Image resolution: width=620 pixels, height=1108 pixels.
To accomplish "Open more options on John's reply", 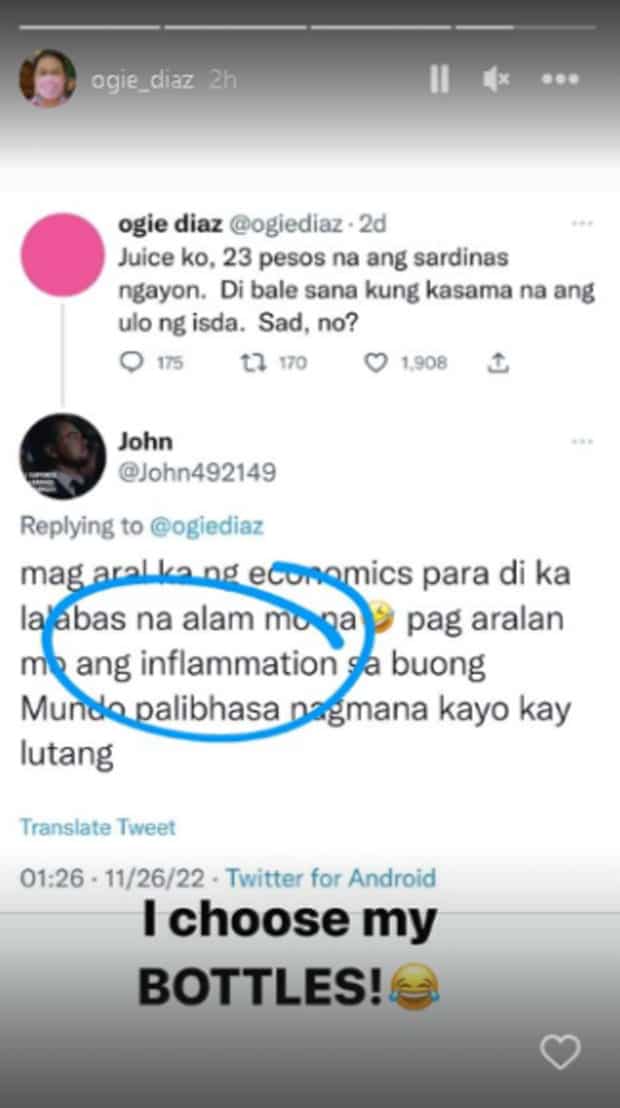I will [x=582, y=441].
